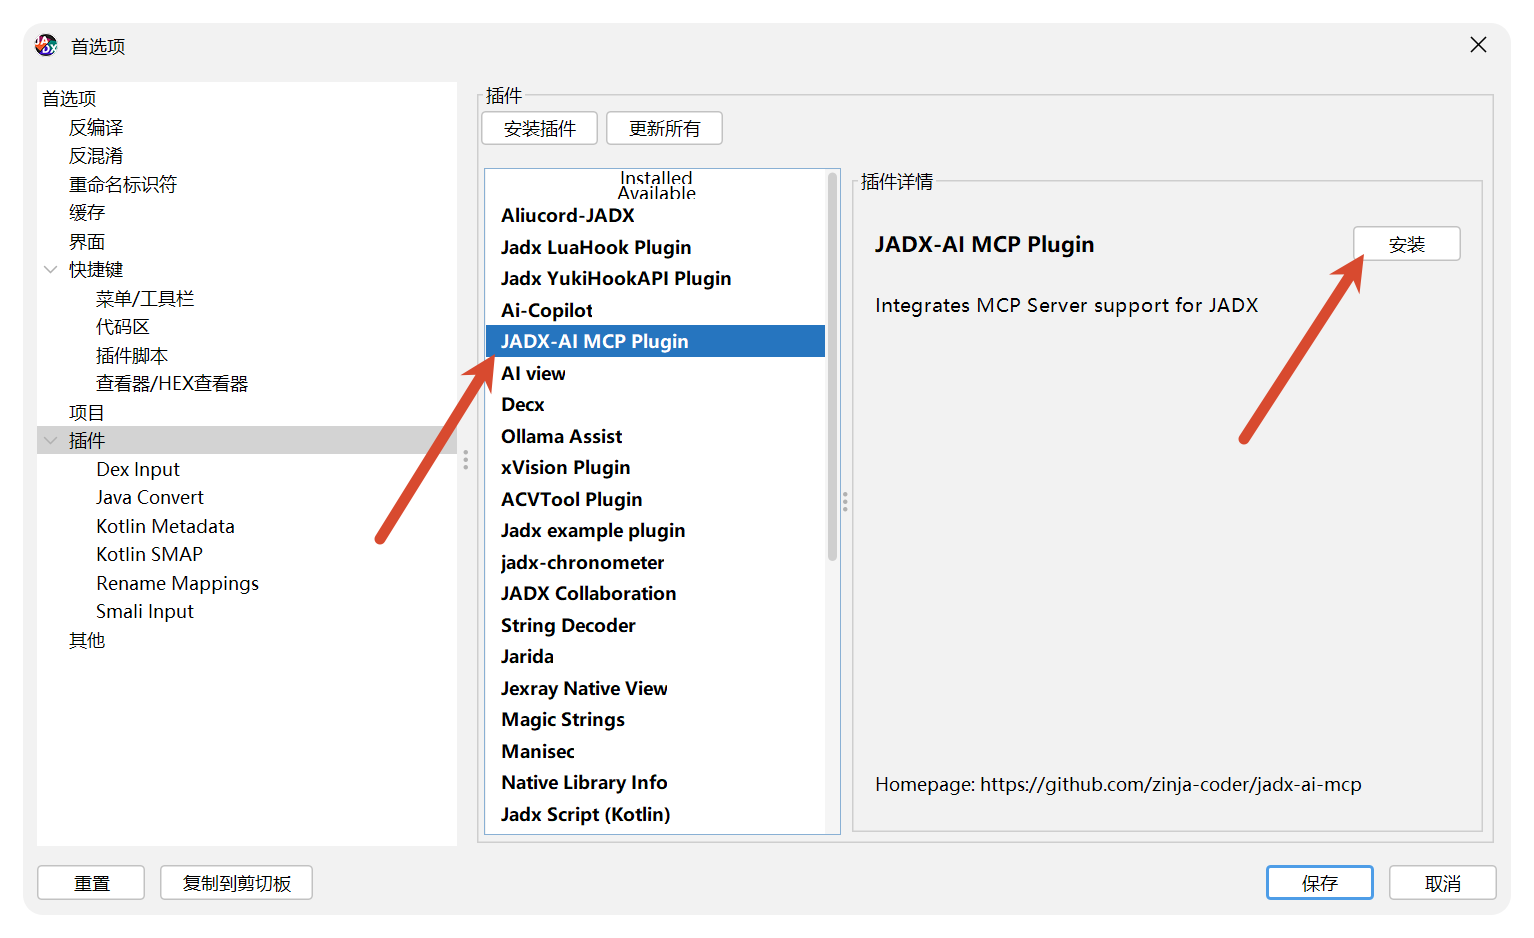The width and height of the screenshot is (1534, 938).
Task: Collapse the 插件 tree node
Action: pyautogui.click(x=51, y=441)
